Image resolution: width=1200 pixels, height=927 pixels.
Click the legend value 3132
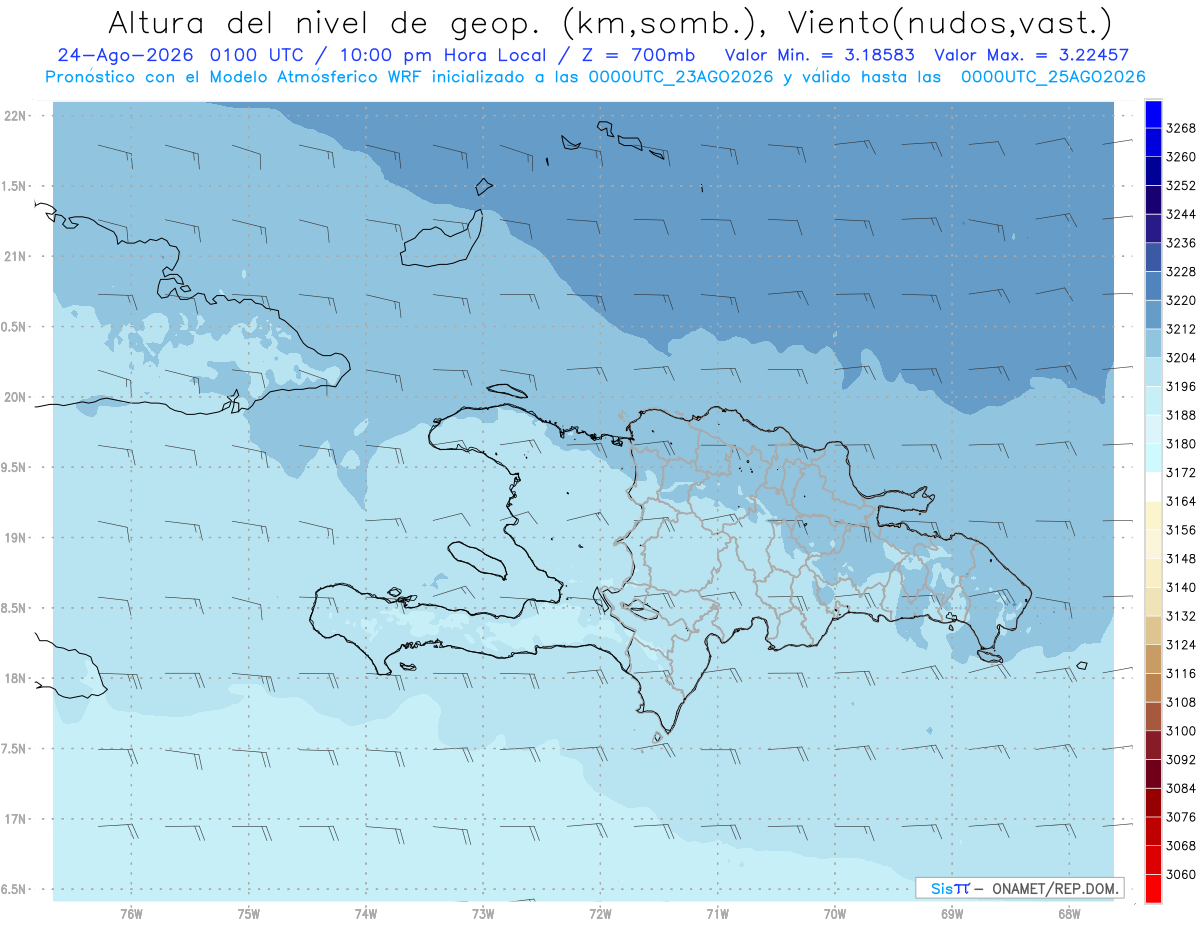pos(1180,616)
